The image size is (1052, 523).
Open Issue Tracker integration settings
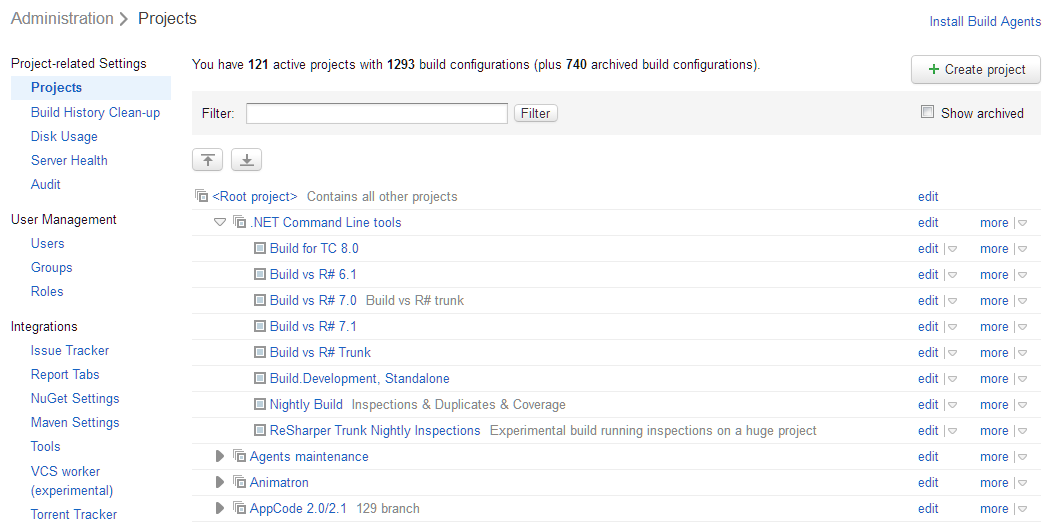70,351
